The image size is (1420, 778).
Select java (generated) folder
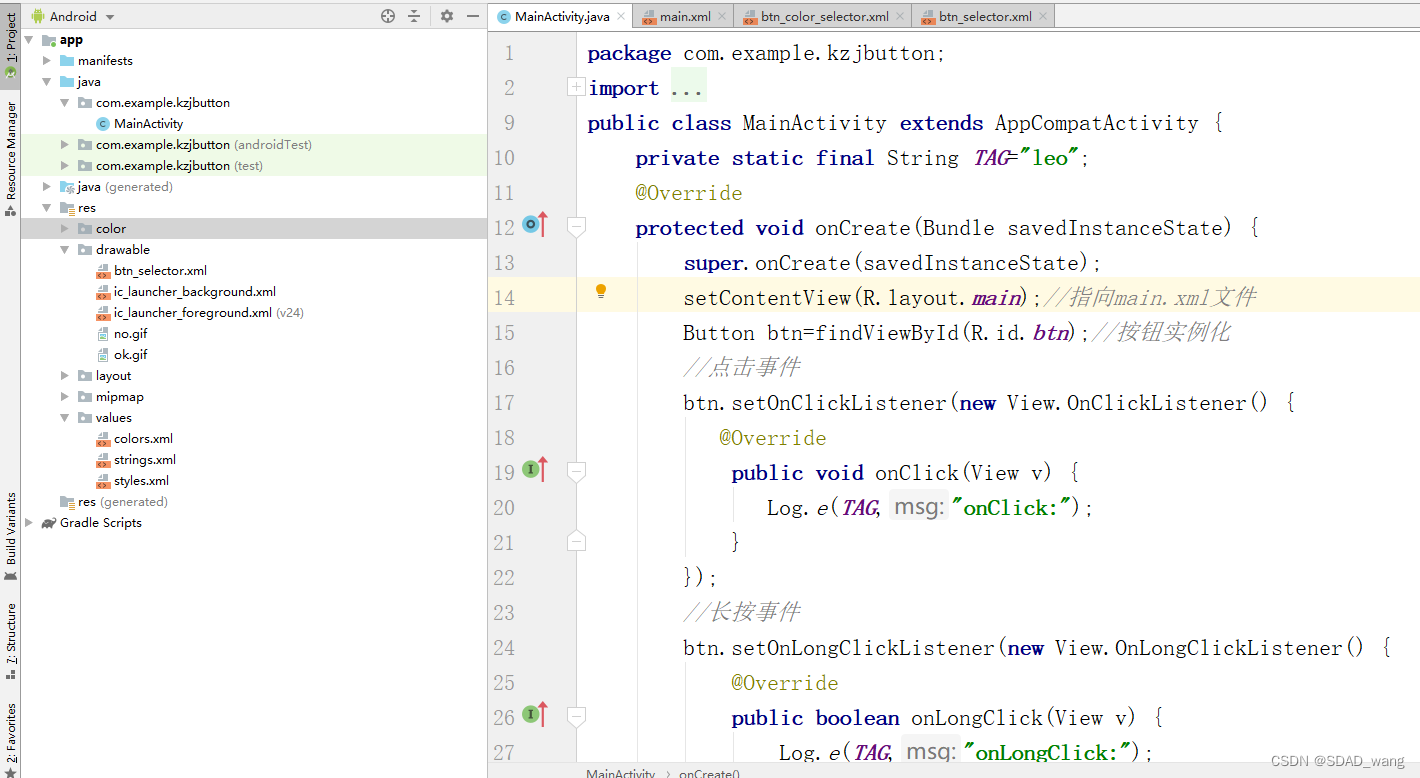click(125, 187)
